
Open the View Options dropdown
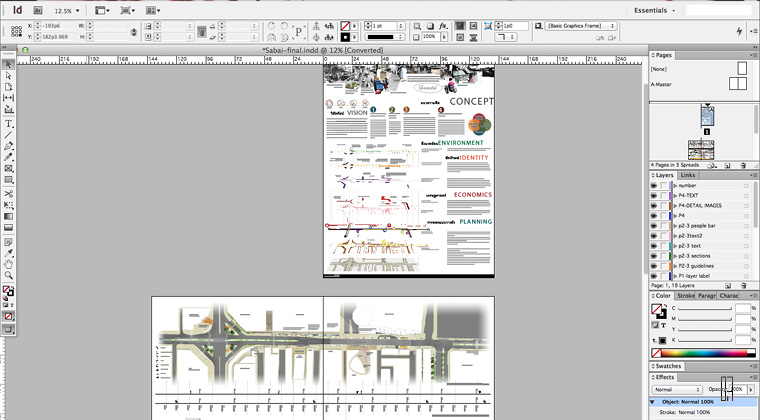coord(102,10)
